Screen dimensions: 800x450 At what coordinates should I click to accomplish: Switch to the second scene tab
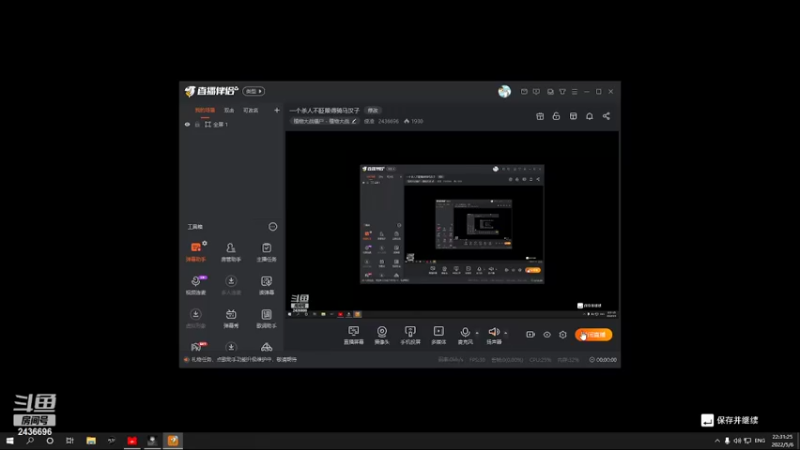click(x=229, y=110)
